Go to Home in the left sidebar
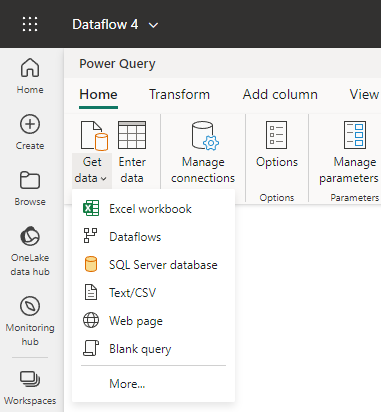 [30, 76]
